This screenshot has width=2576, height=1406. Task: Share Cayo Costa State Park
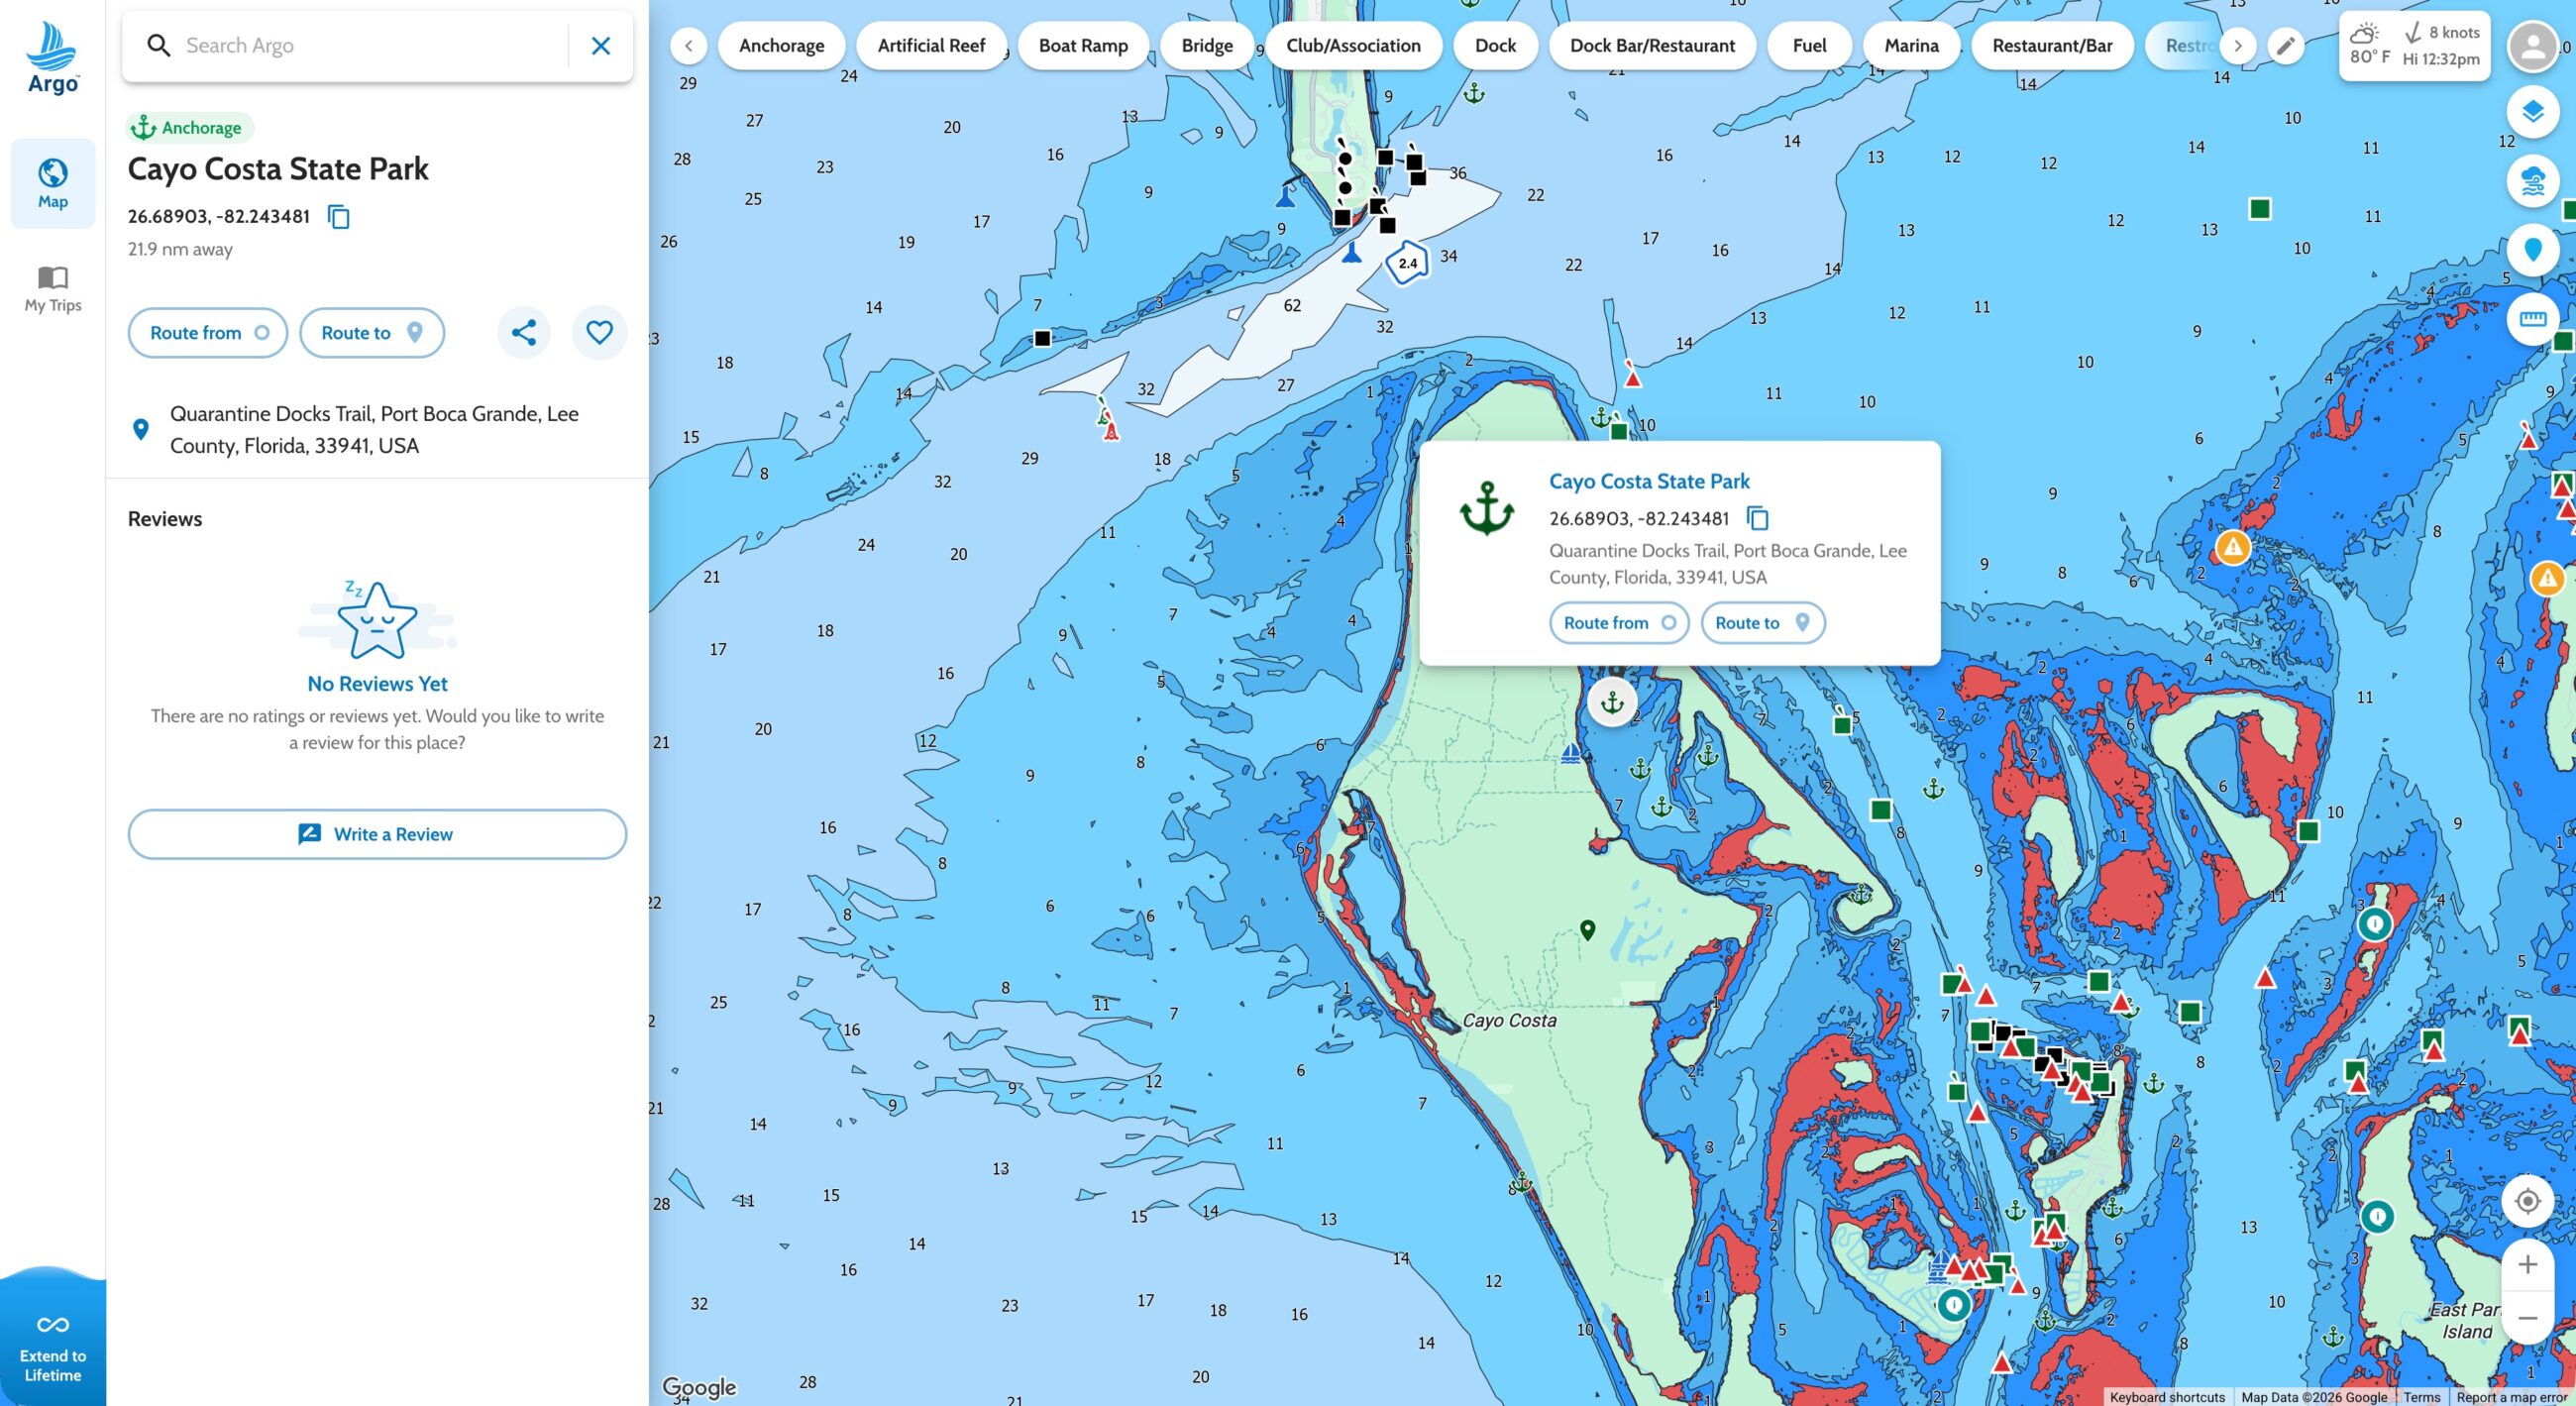[x=524, y=332]
